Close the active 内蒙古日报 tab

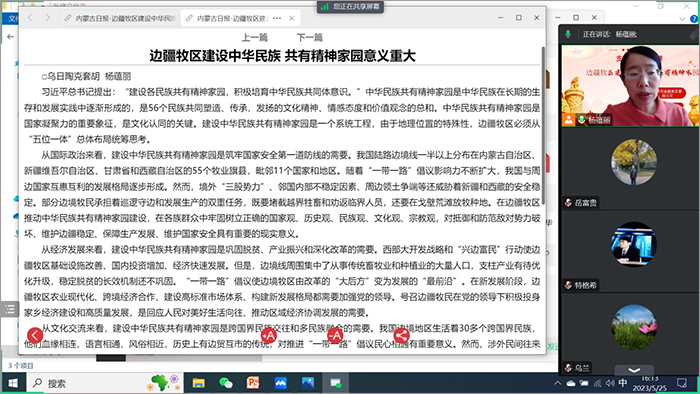click(x=292, y=18)
